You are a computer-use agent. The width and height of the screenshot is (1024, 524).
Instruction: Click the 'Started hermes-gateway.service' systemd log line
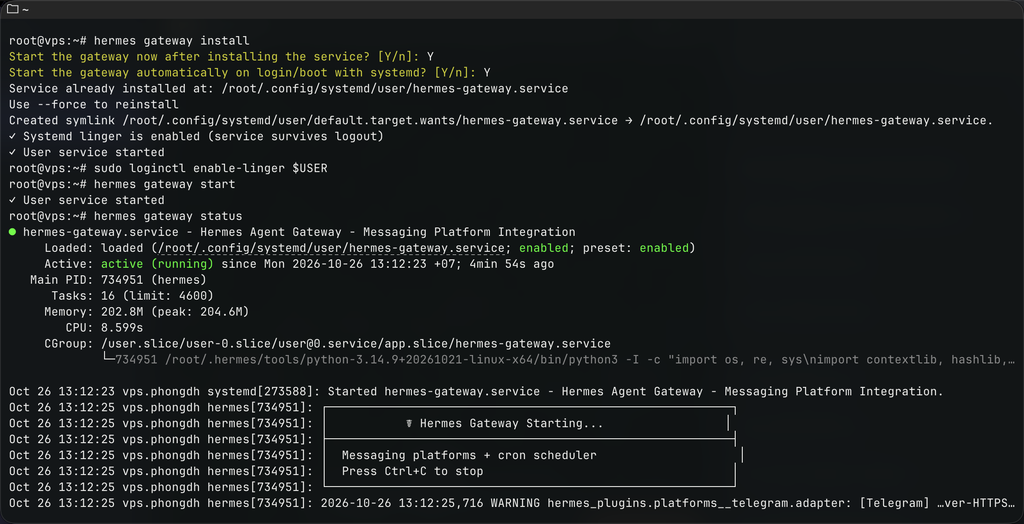coord(476,391)
